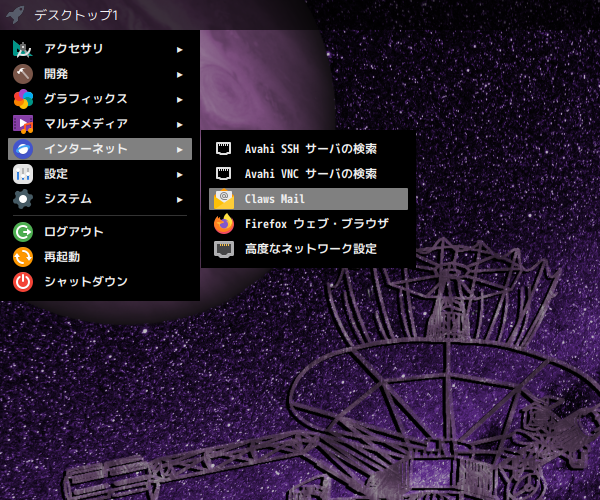
Task: Click the Claws Mail envelope icon
Action: [x=224, y=199]
